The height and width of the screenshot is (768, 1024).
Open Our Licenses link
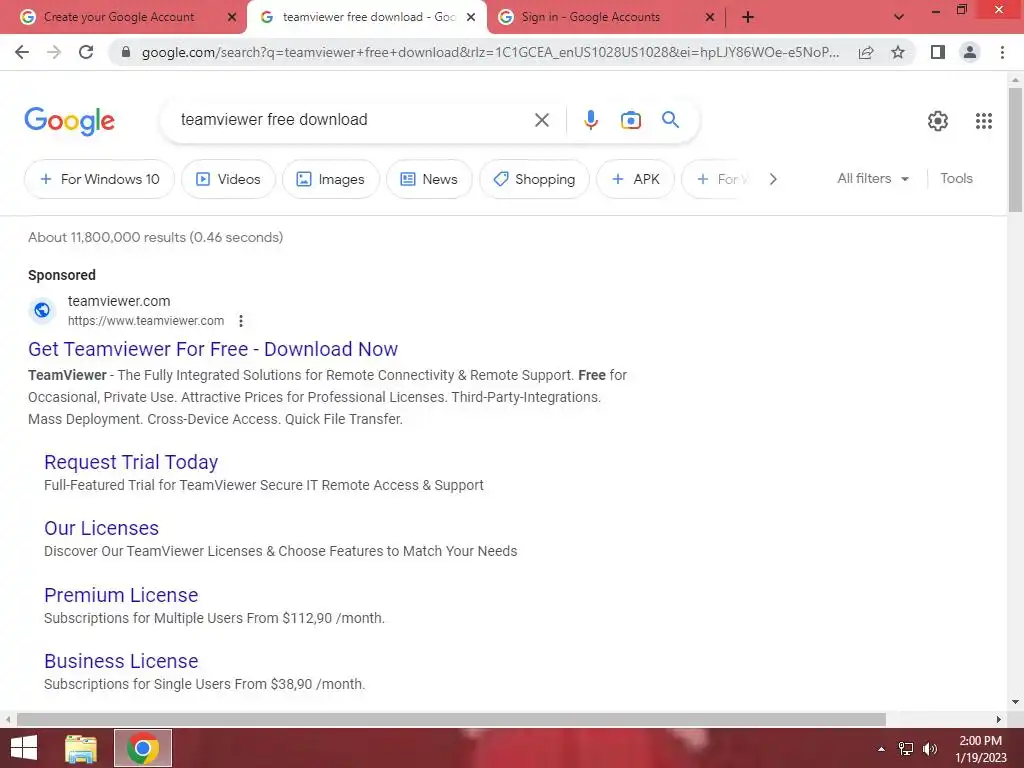(x=101, y=528)
